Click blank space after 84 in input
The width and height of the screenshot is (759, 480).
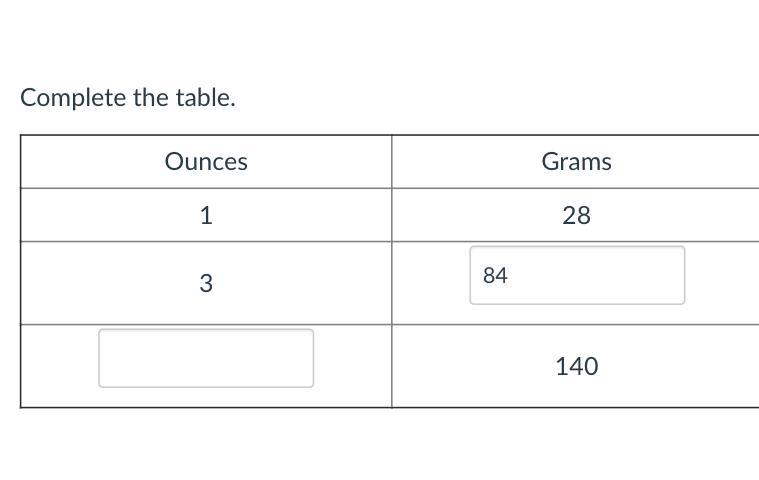595,275
